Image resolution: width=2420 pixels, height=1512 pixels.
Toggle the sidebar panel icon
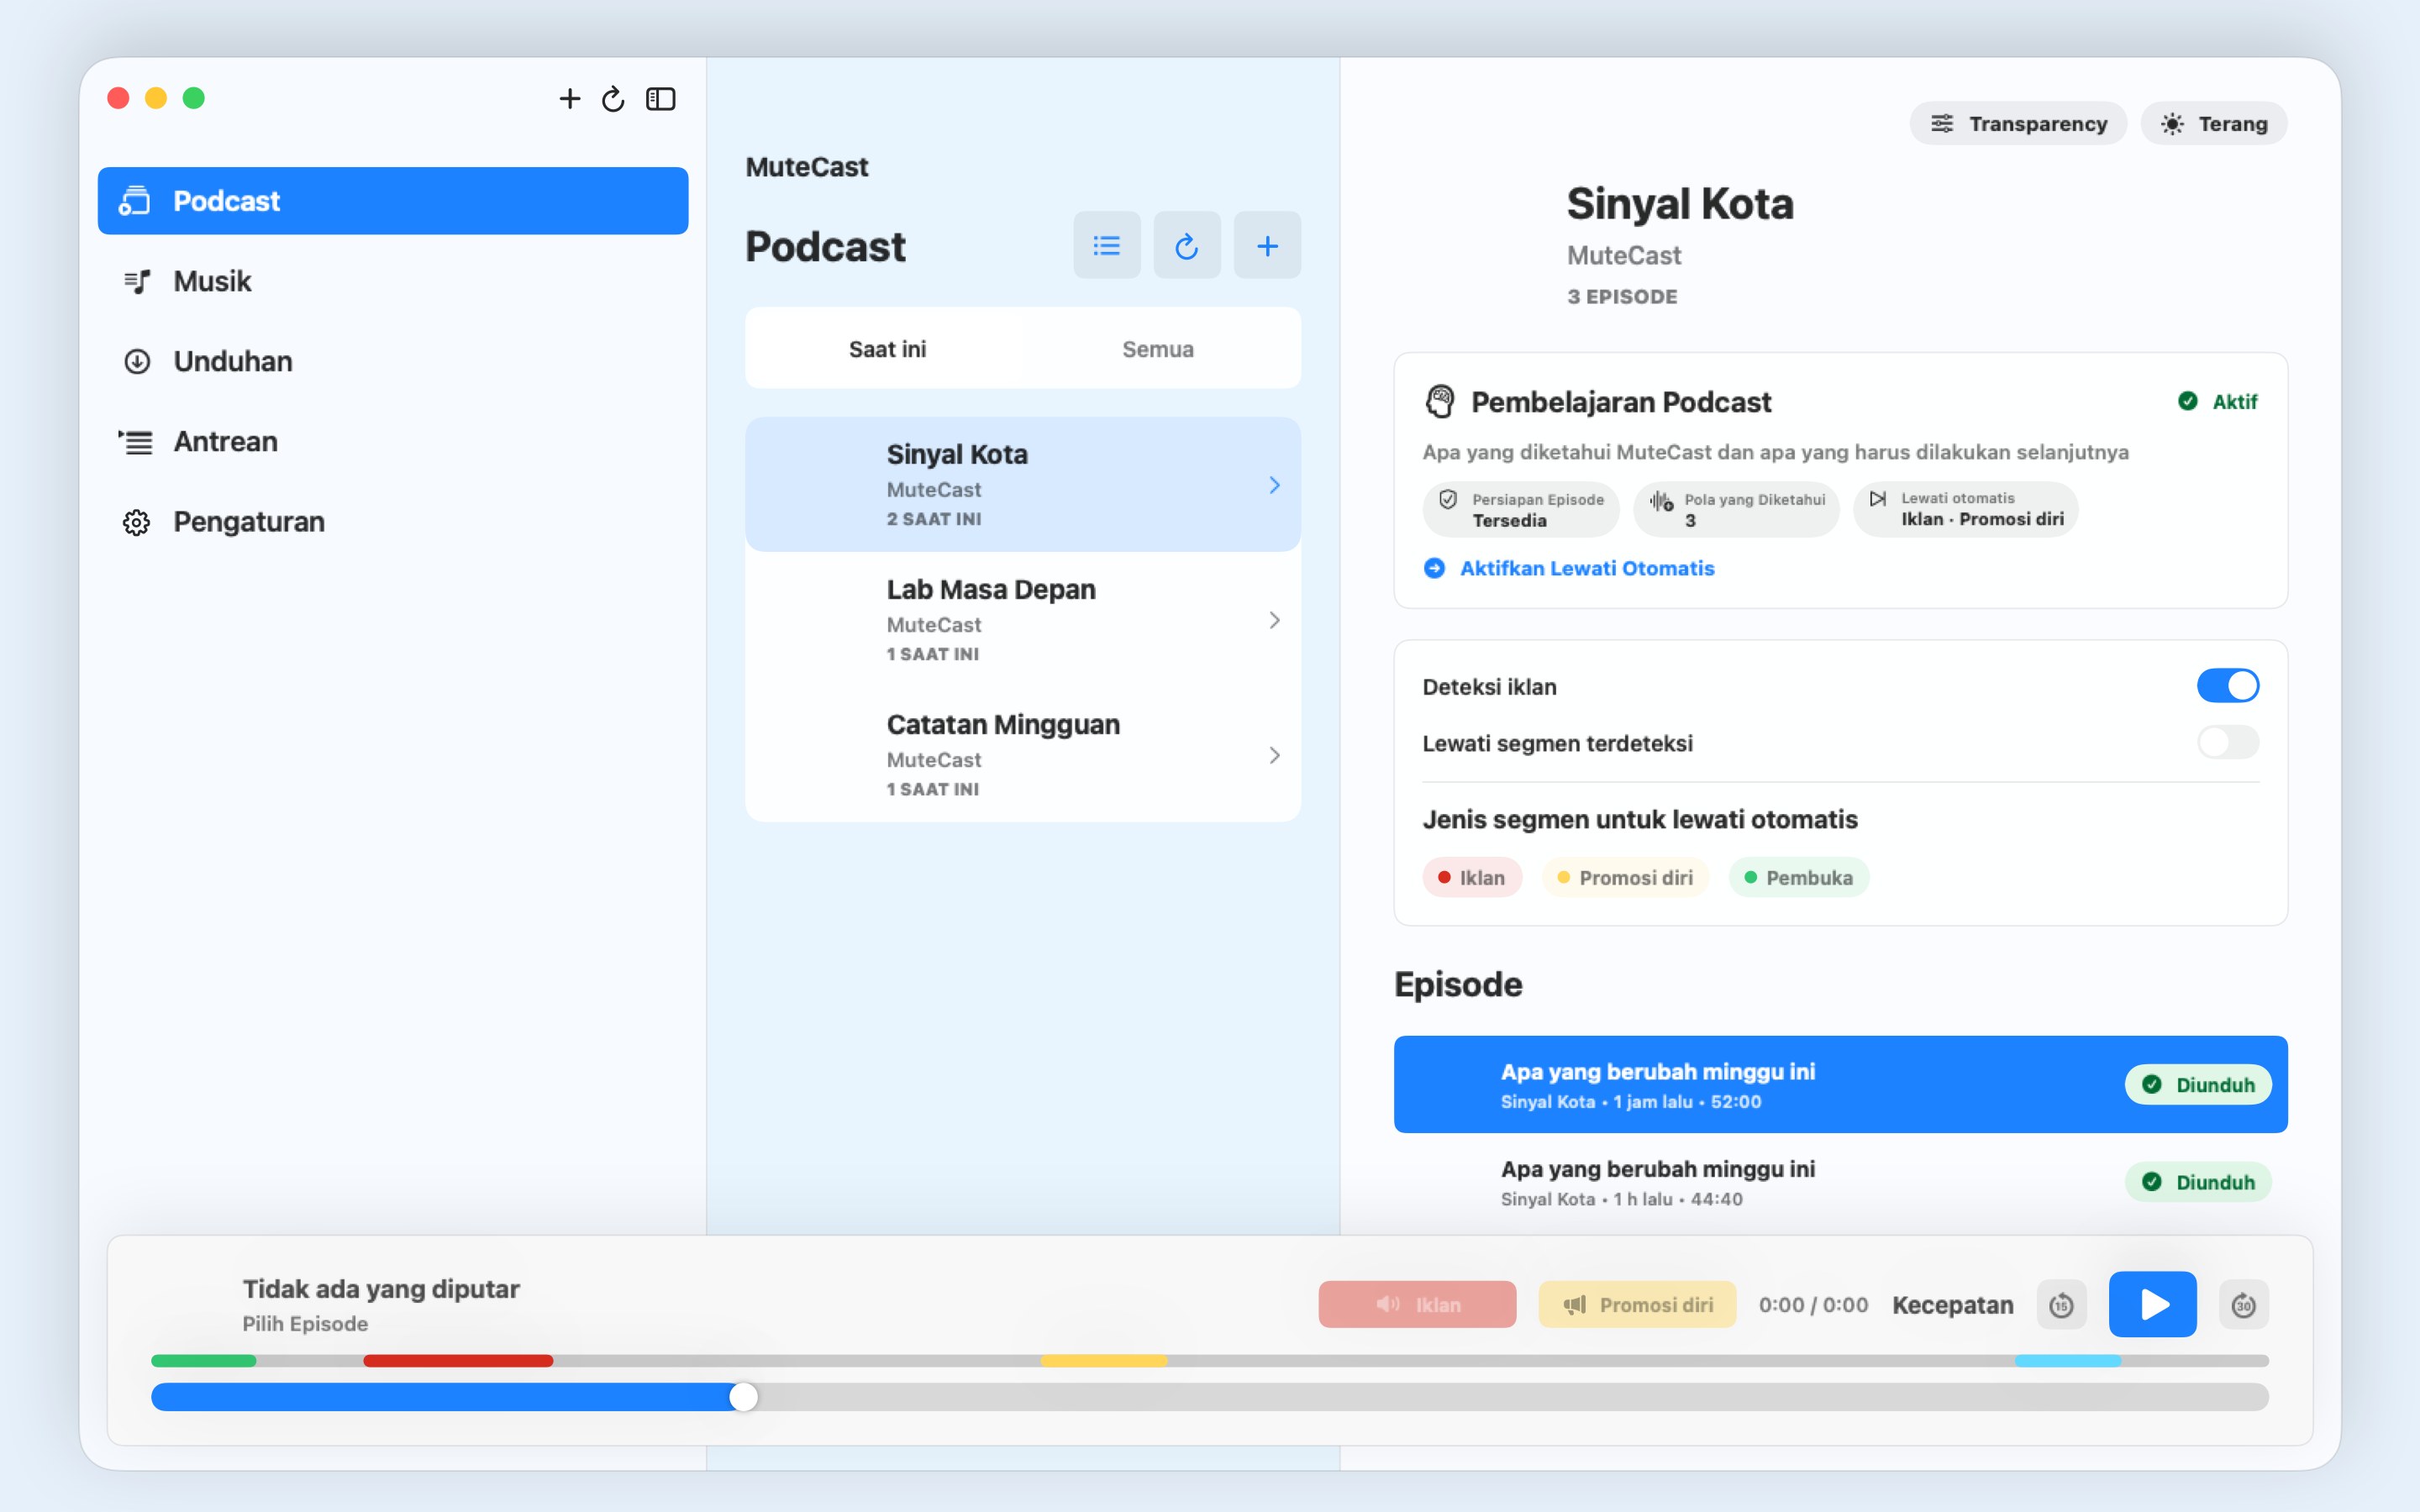click(x=661, y=98)
